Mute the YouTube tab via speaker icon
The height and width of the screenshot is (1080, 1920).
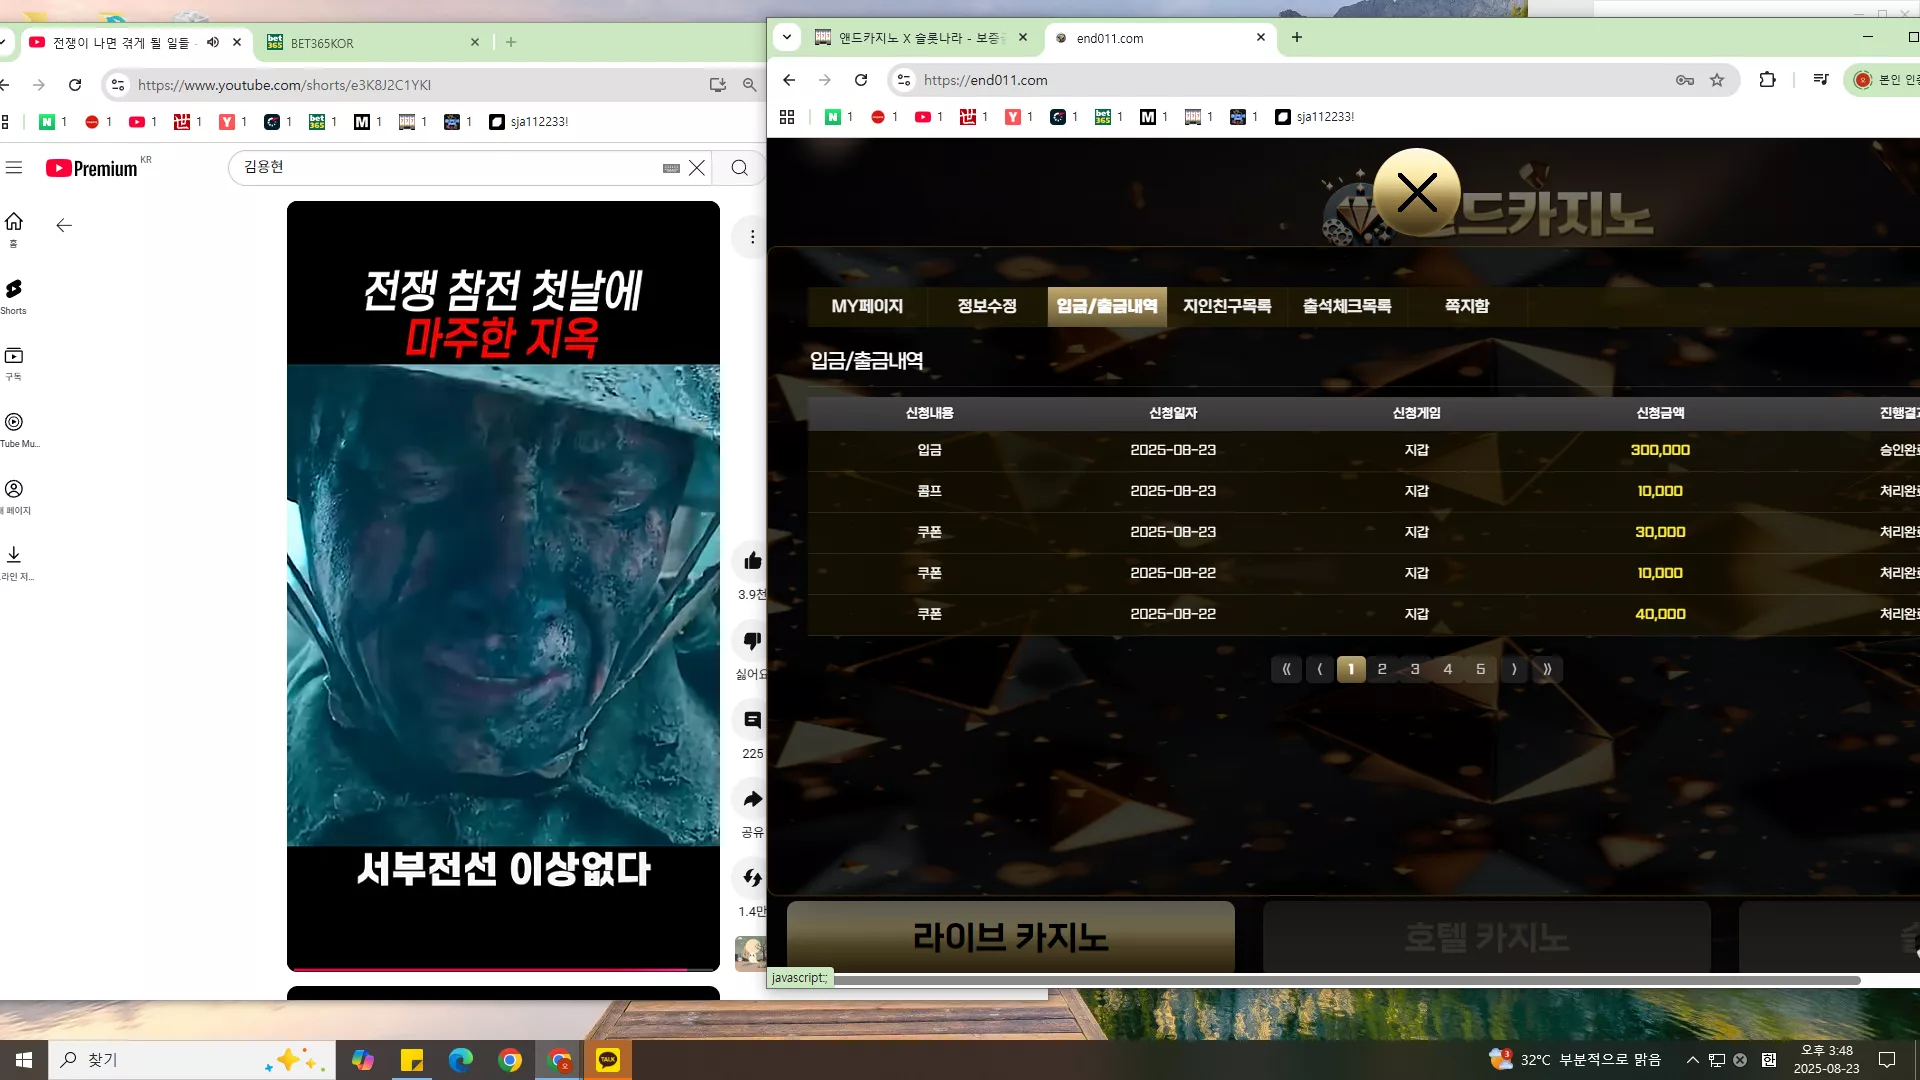213,42
